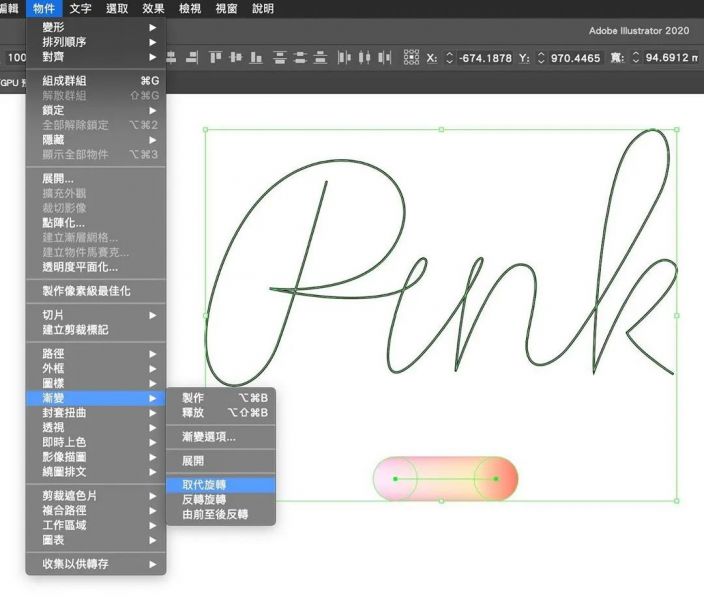Viewport: 704px width, 600px height.
Task: Click the X position input field
Action: 486,58
